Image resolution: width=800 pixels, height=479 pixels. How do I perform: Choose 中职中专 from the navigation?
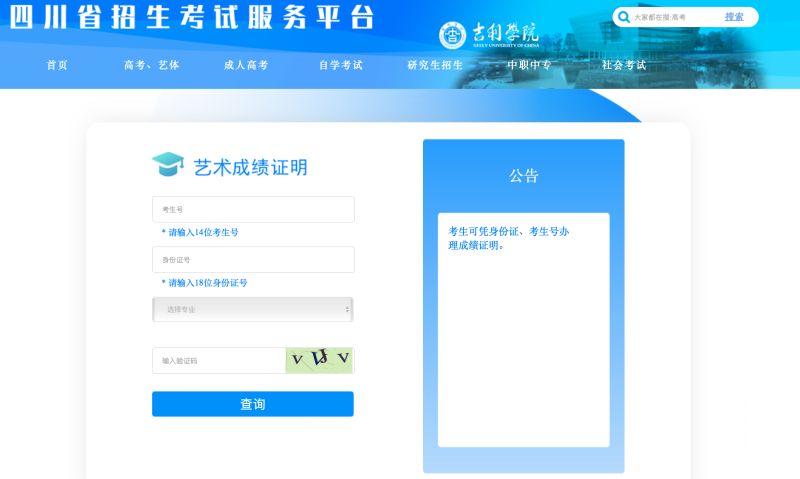(529, 65)
